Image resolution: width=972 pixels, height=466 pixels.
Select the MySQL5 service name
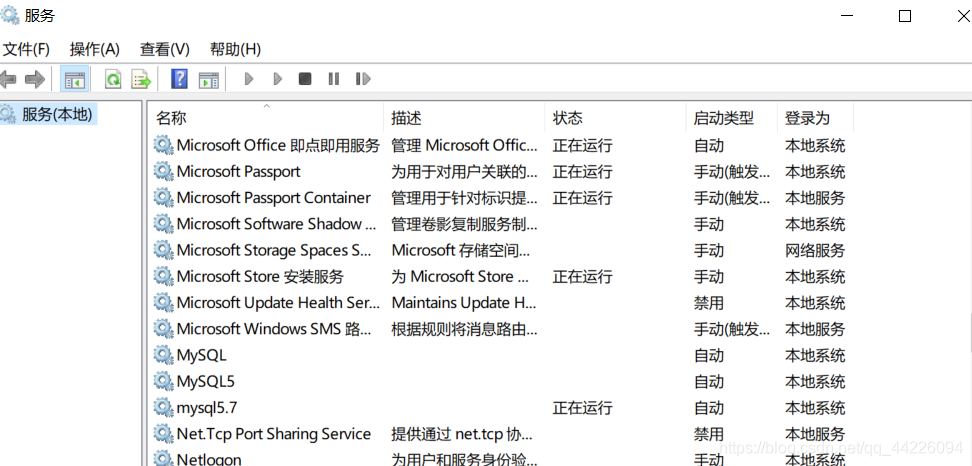tap(206, 381)
